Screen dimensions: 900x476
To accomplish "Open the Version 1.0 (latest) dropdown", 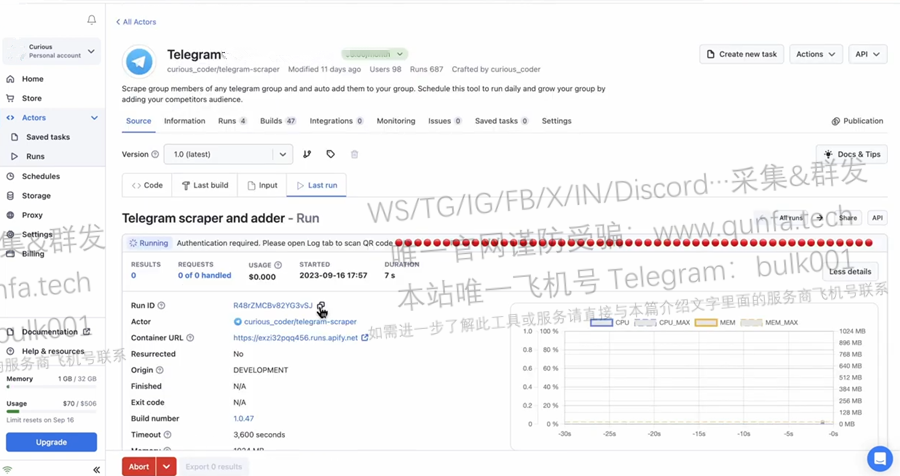I will click(x=228, y=154).
